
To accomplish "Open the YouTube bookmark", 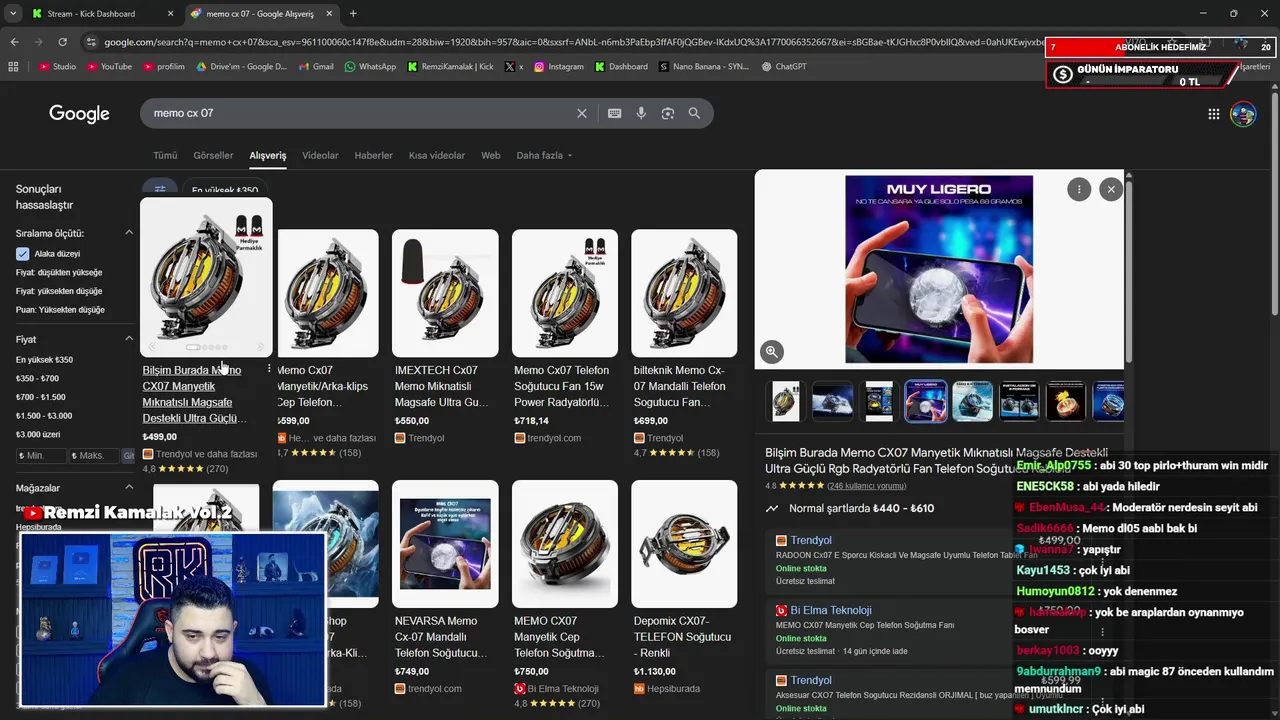I will tap(109, 67).
